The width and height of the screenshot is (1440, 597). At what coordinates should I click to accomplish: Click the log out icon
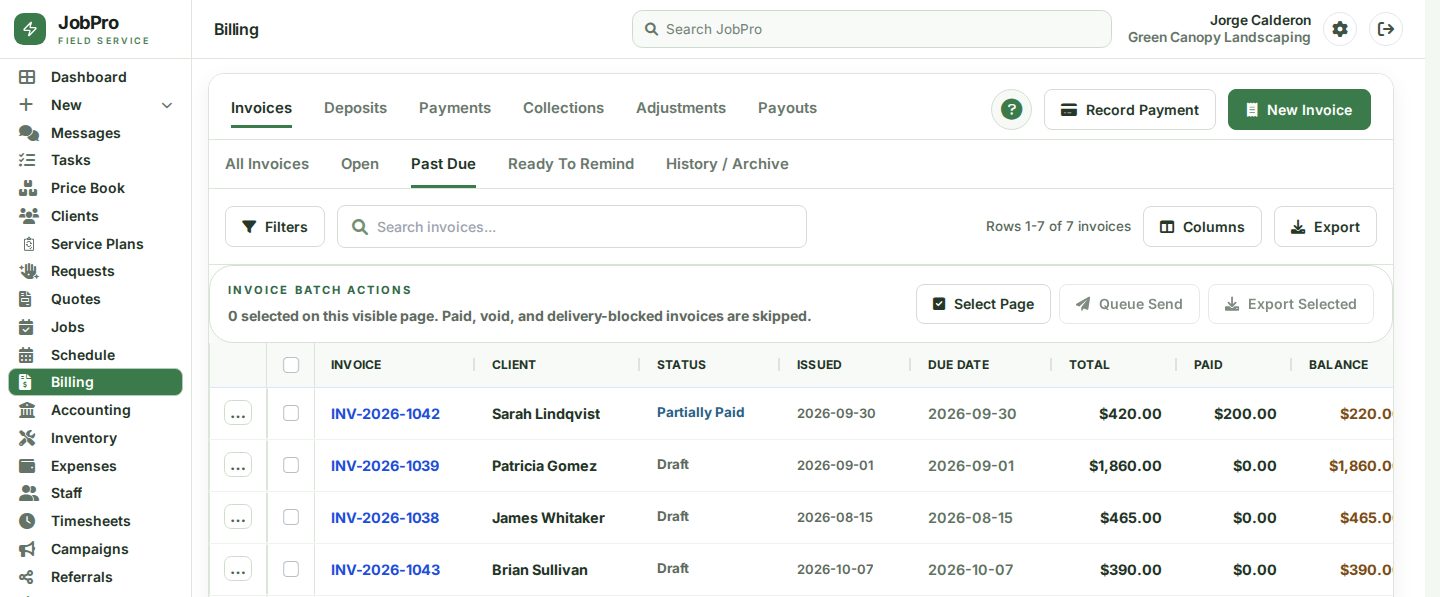click(1386, 29)
